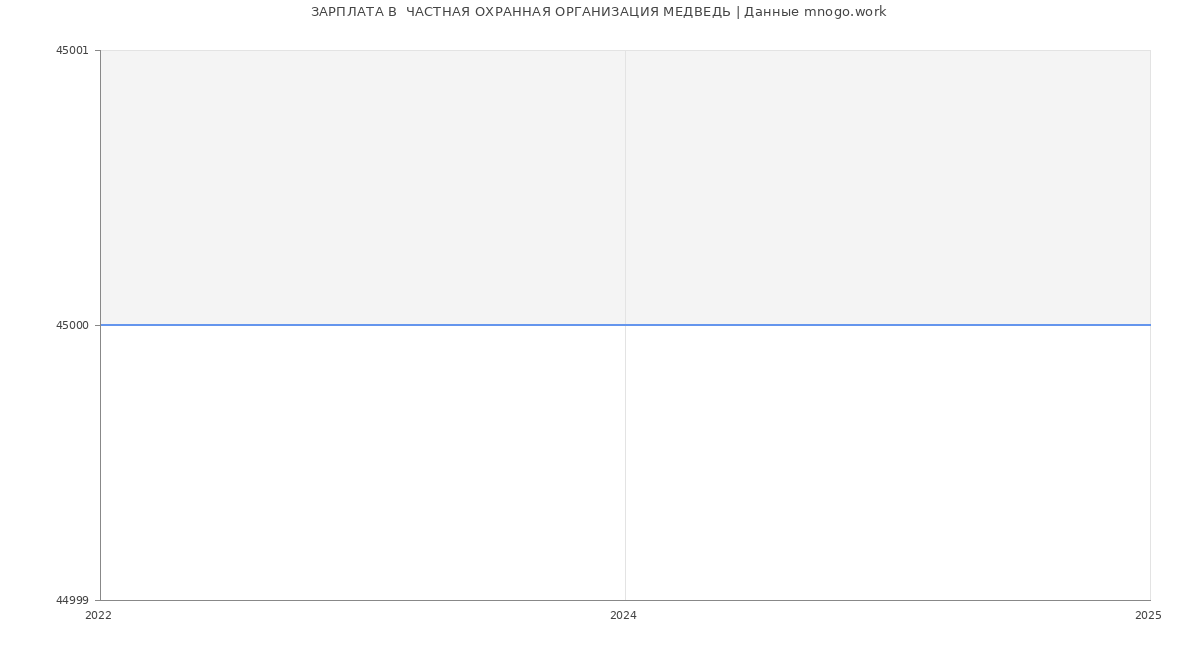Image resolution: width=1200 pixels, height=650 pixels.
Task: Select the 2022 x-axis label
Action: coord(99,616)
